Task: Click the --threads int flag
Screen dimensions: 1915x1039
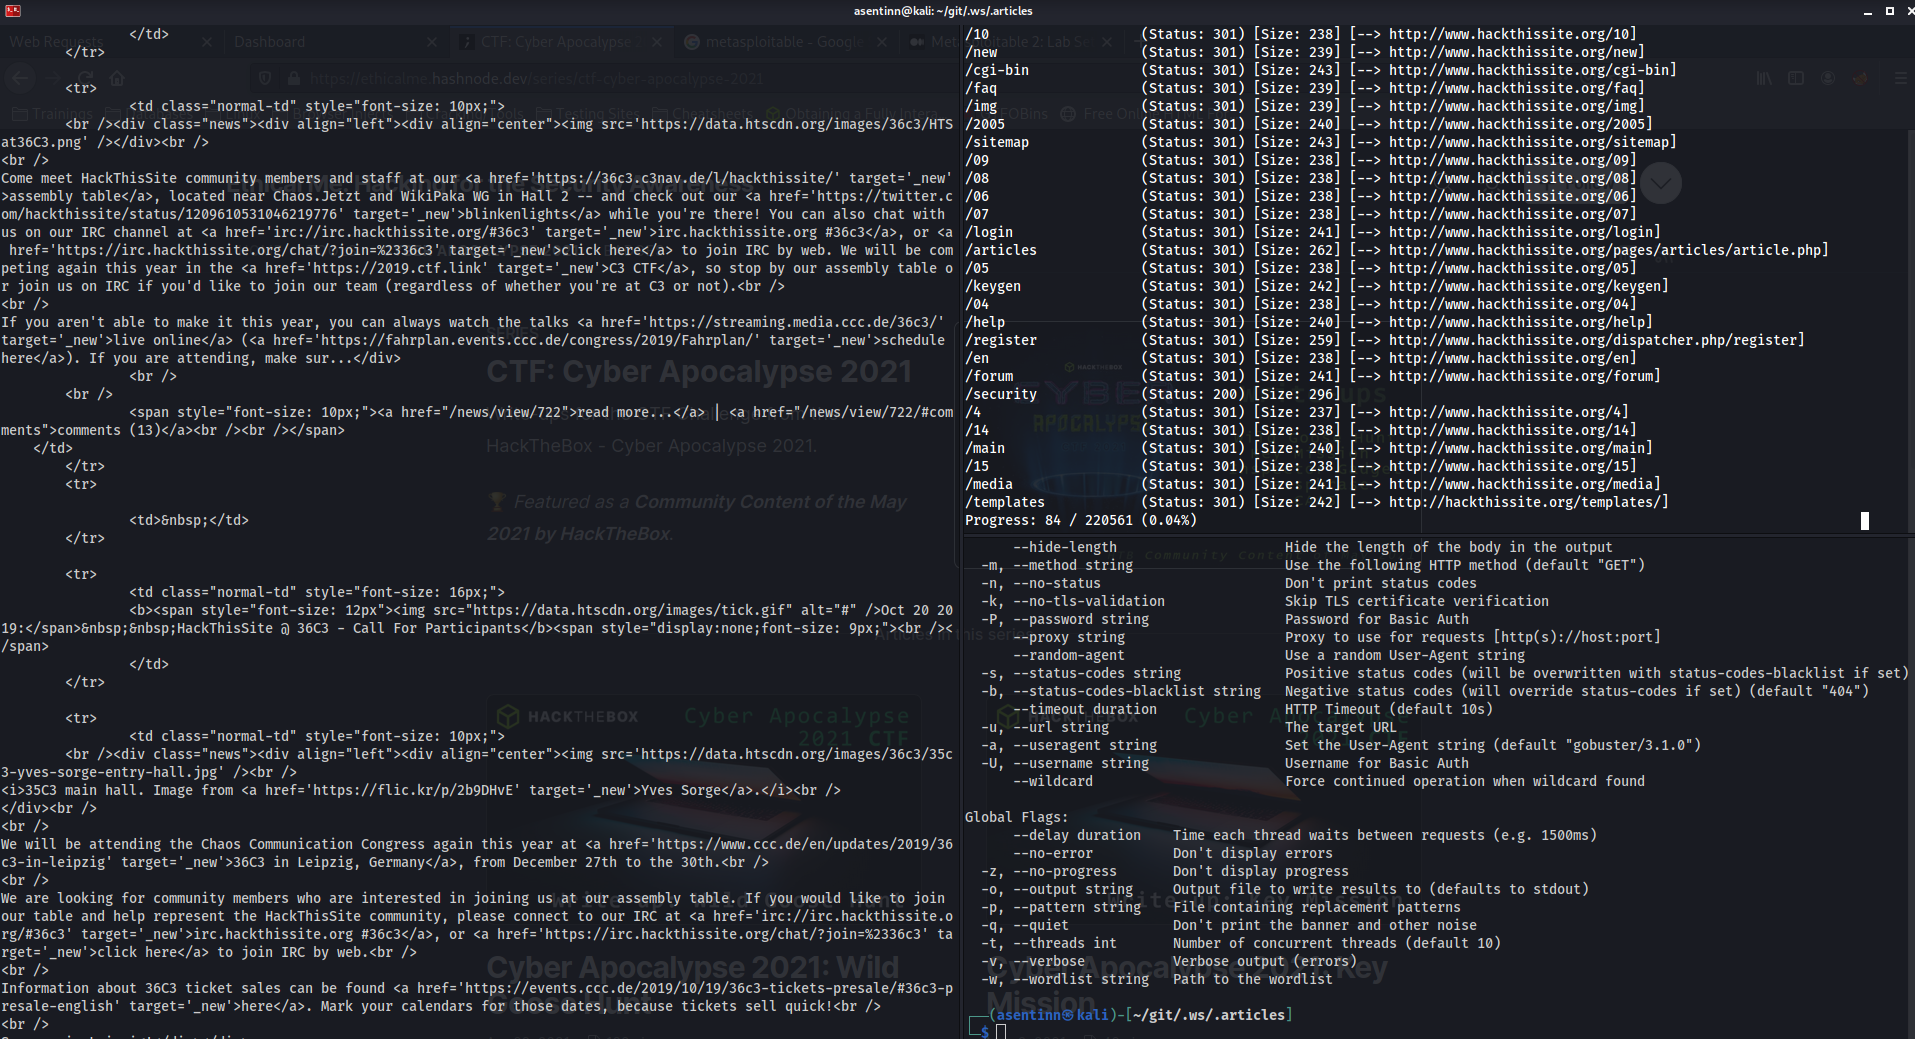Action: tap(1064, 943)
